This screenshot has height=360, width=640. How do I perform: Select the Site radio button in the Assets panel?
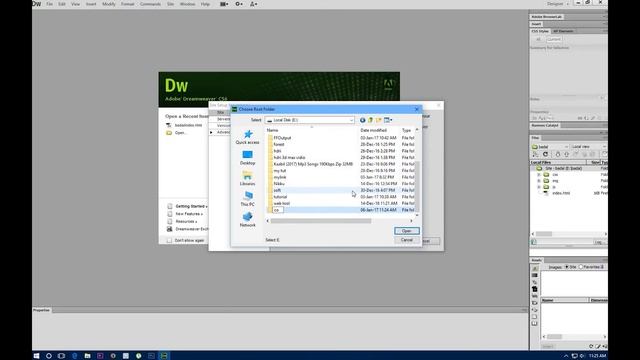tap(567, 267)
